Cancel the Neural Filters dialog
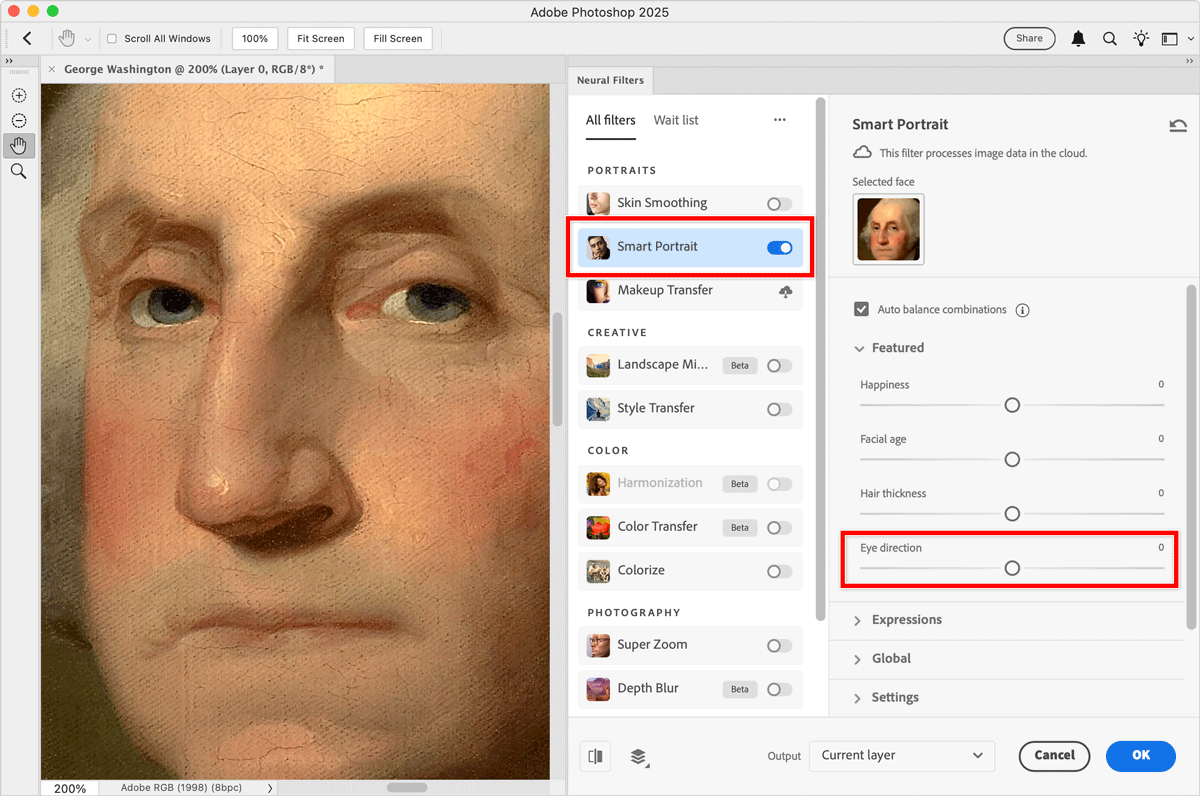The height and width of the screenshot is (796, 1200). [x=1055, y=756]
